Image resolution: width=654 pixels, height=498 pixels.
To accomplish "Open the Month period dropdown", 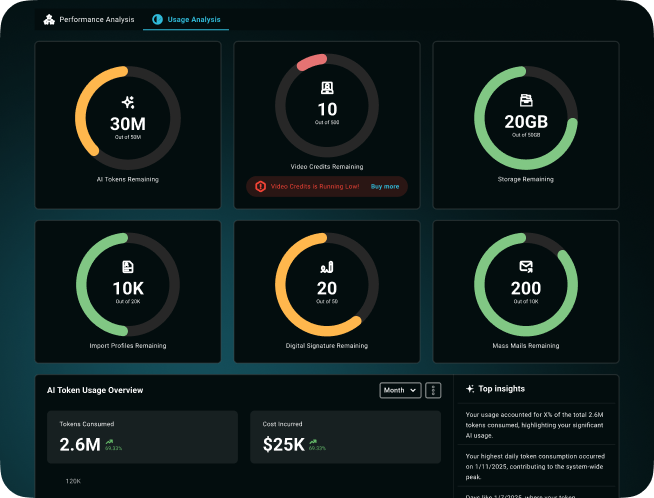I will [x=400, y=390].
